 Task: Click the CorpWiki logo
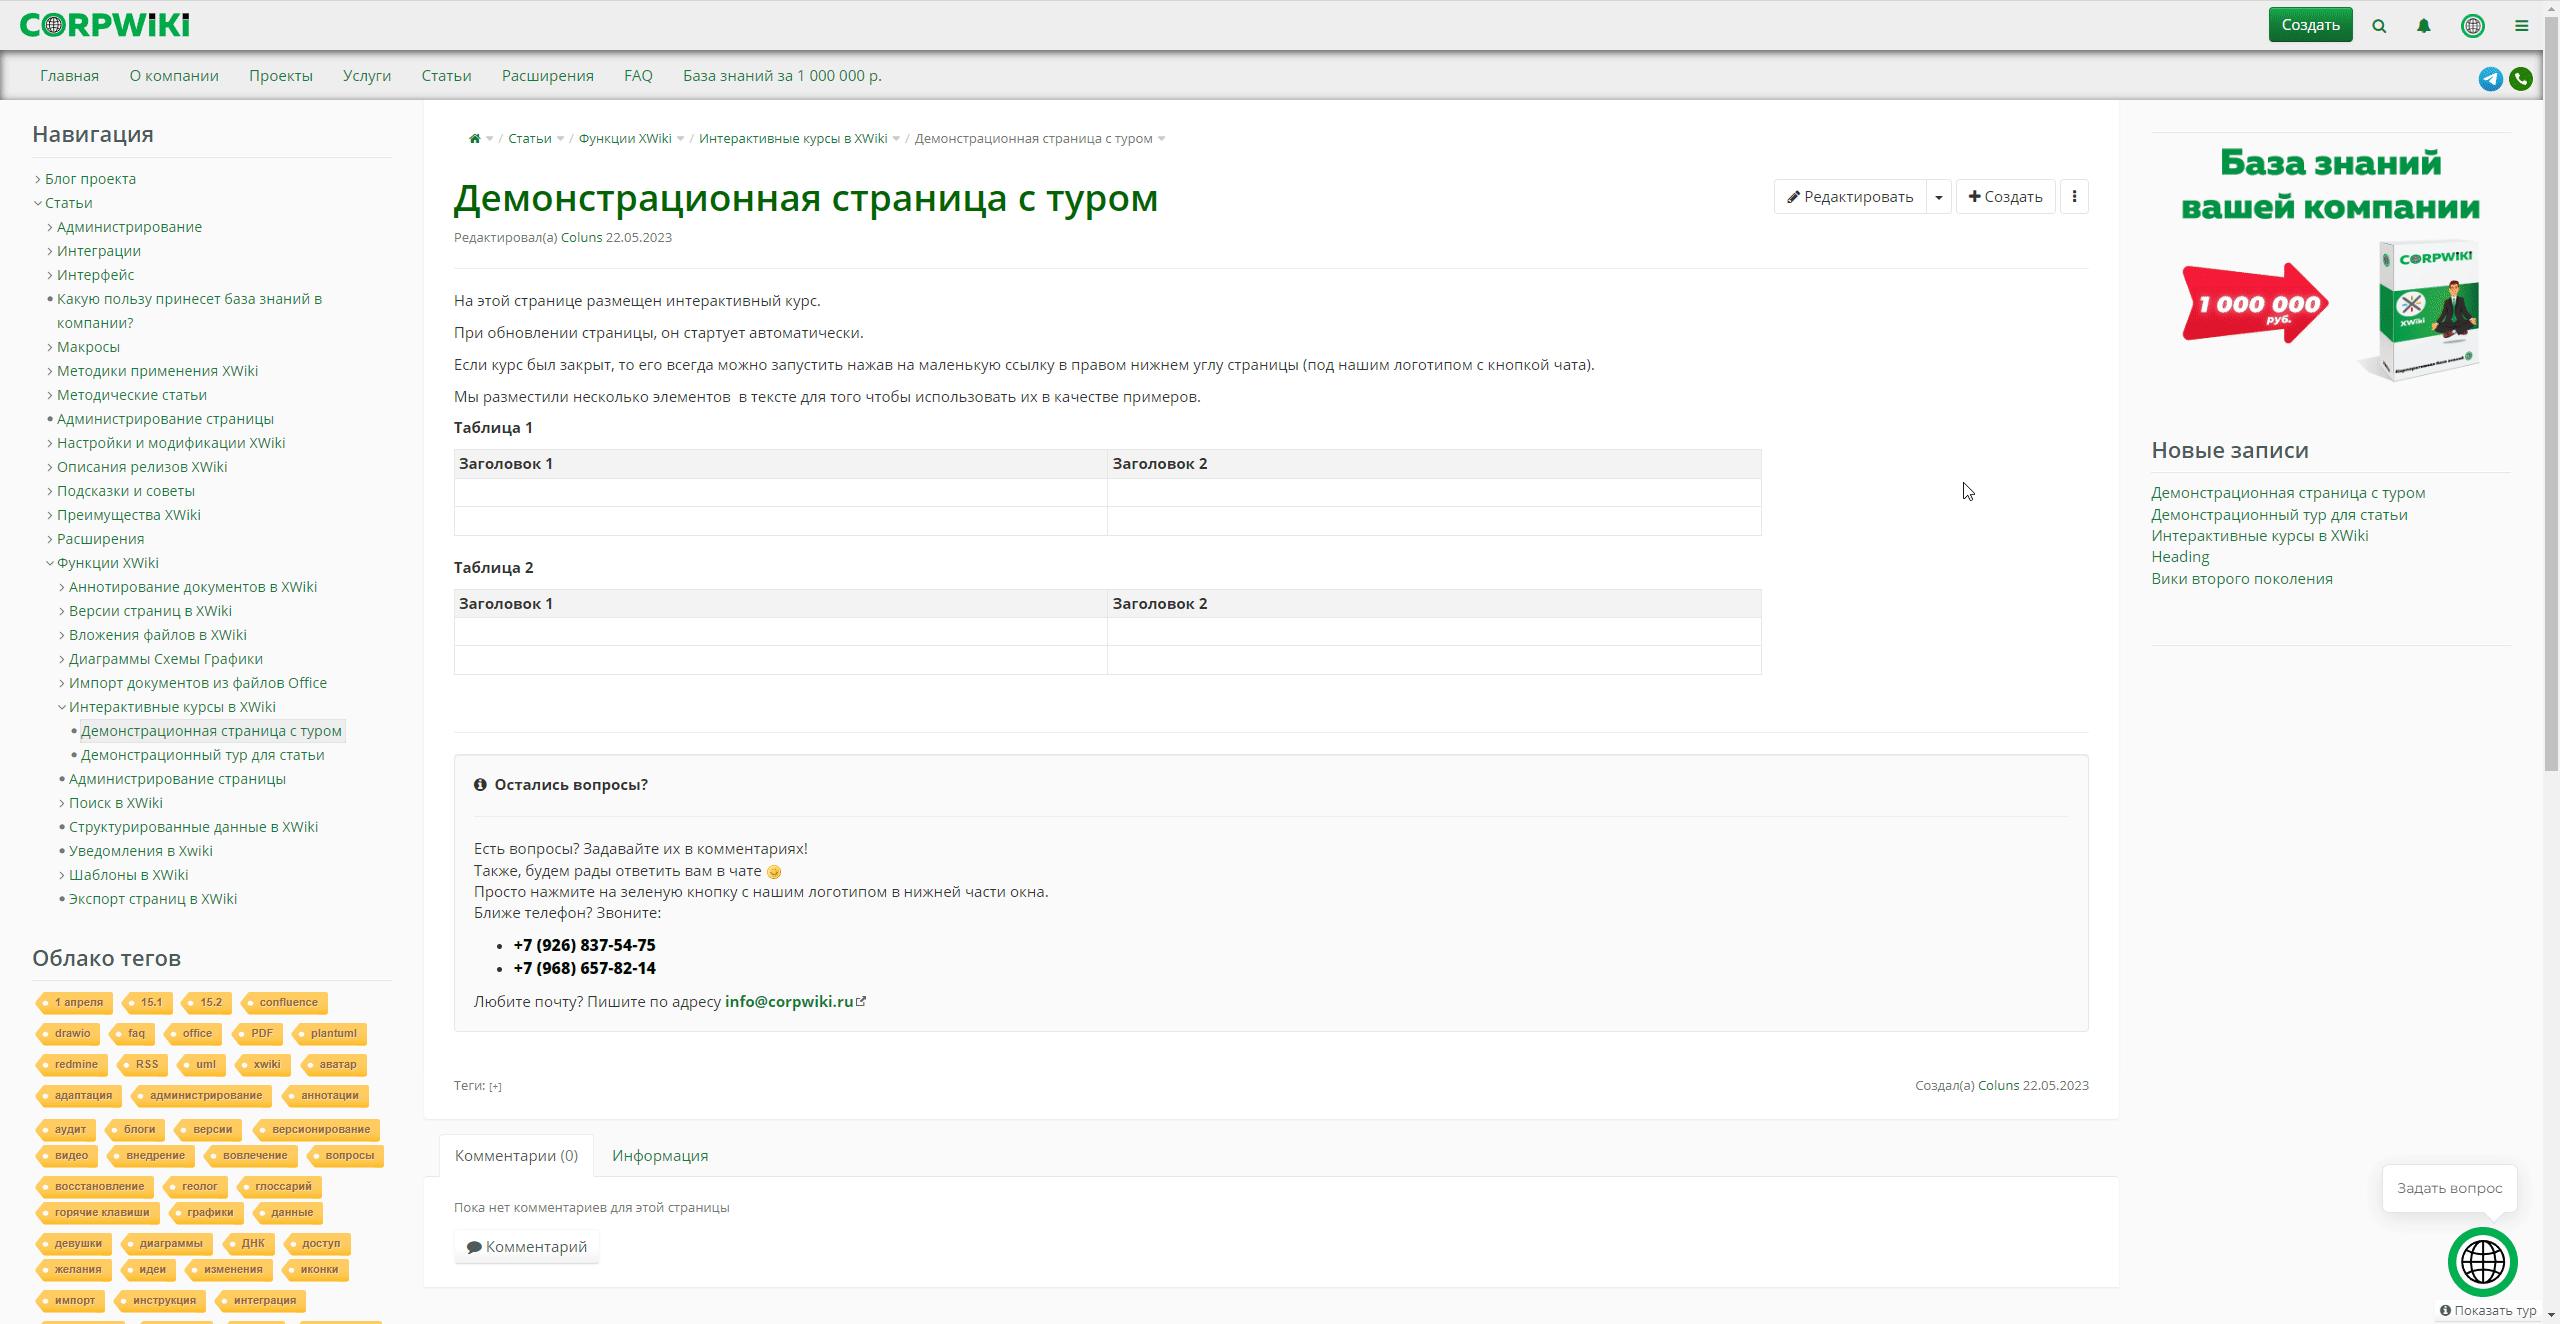coord(104,25)
